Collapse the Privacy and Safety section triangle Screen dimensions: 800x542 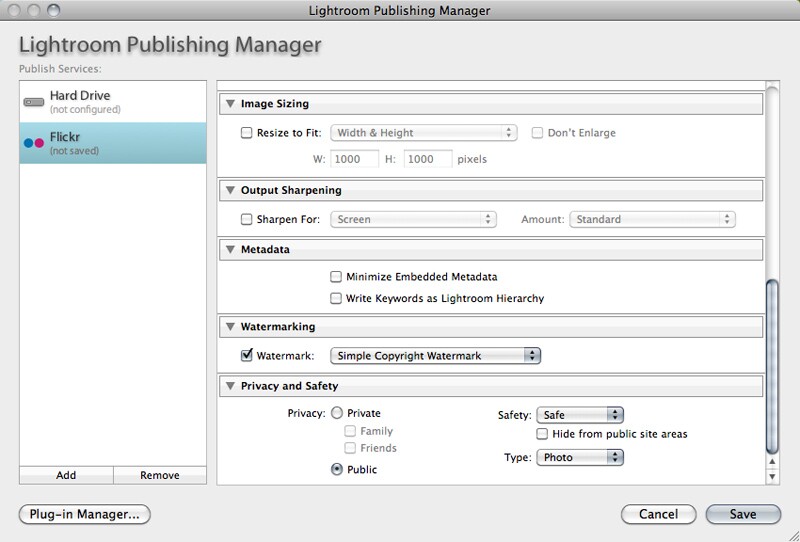[x=231, y=386]
